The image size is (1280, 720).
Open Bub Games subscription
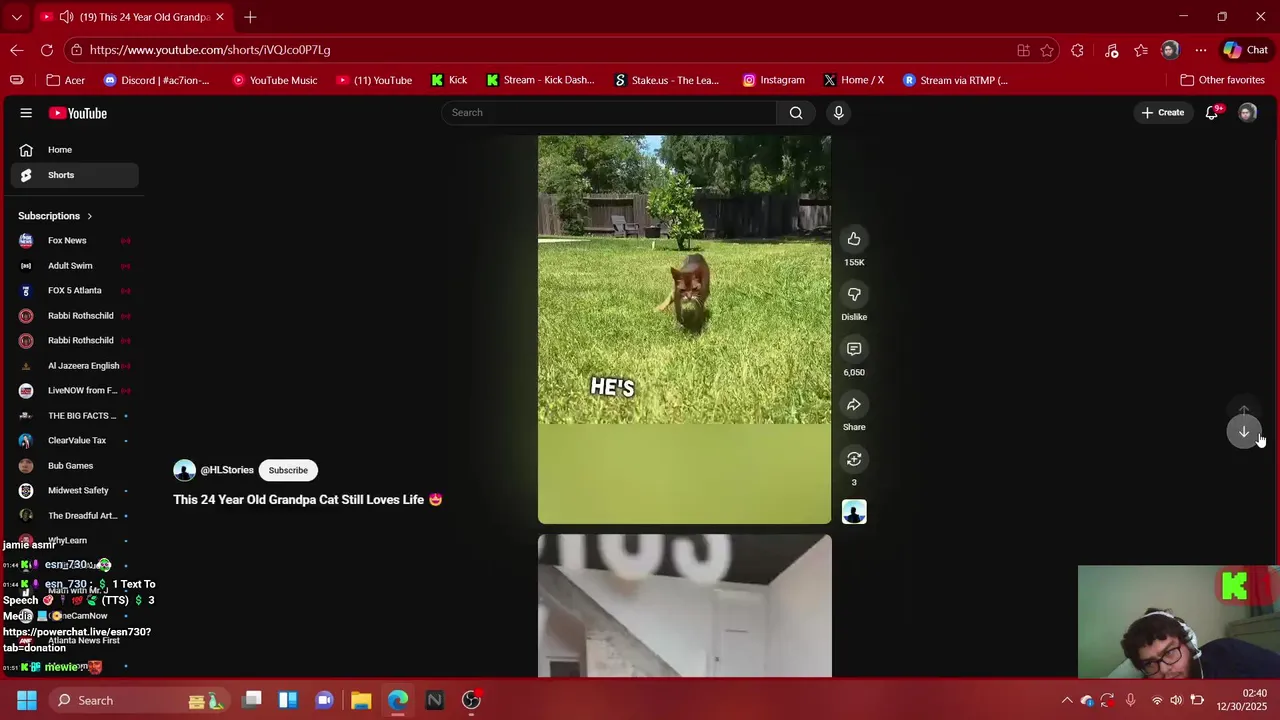[75, 466]
